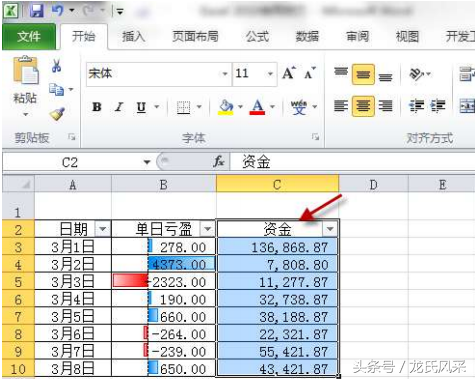Select column D header

coord(373,184)
